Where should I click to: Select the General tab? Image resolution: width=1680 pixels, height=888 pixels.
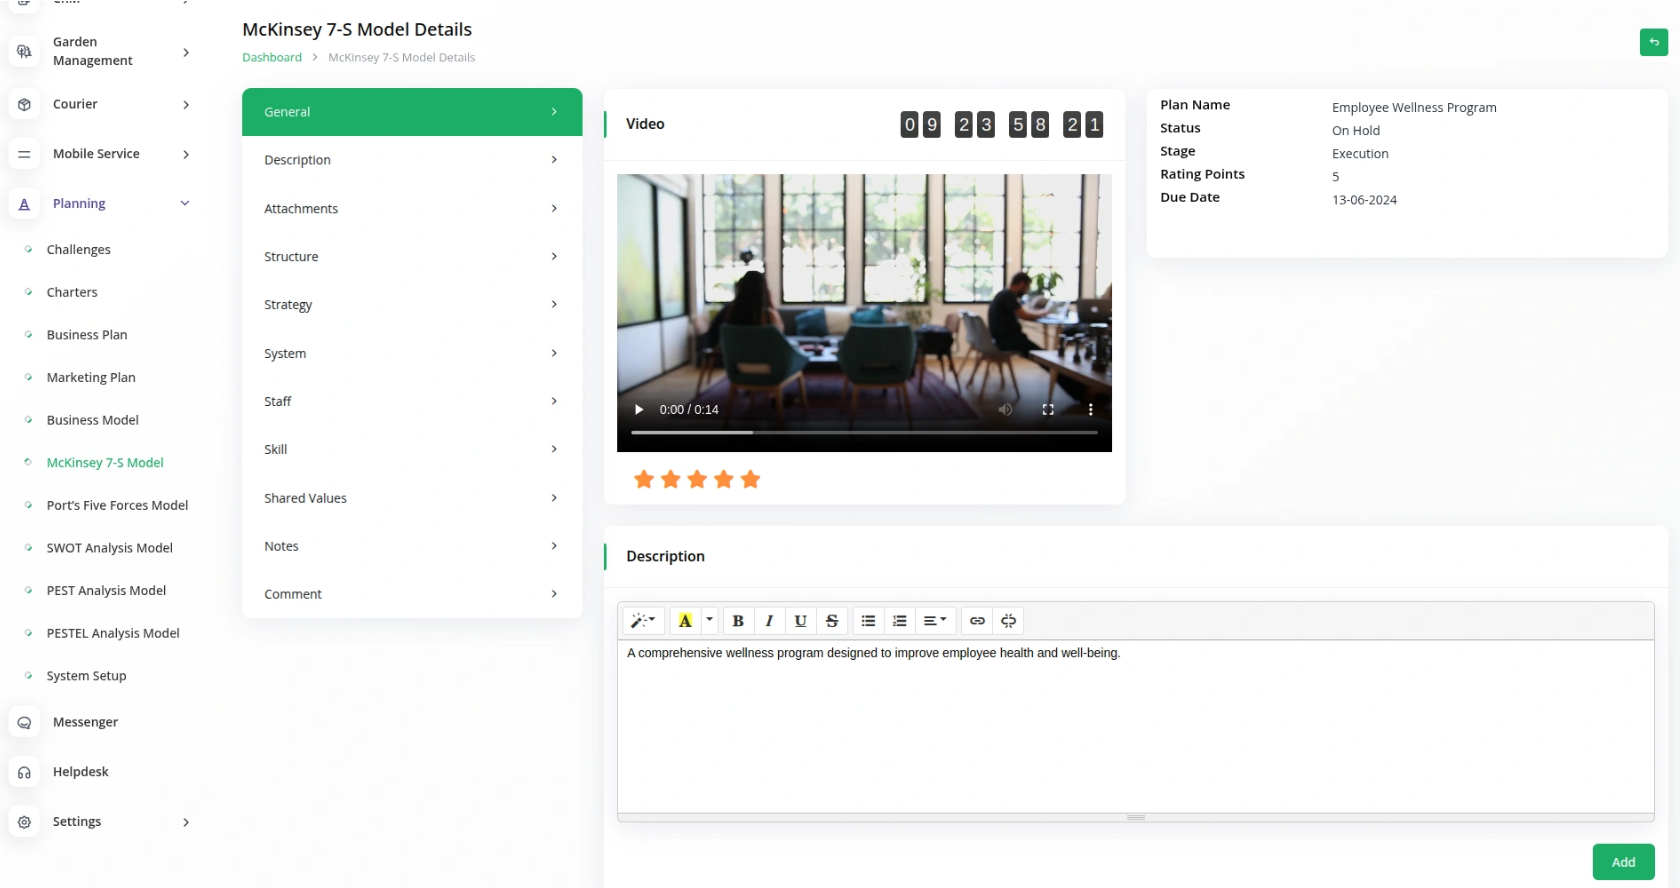tap(412, 112)
